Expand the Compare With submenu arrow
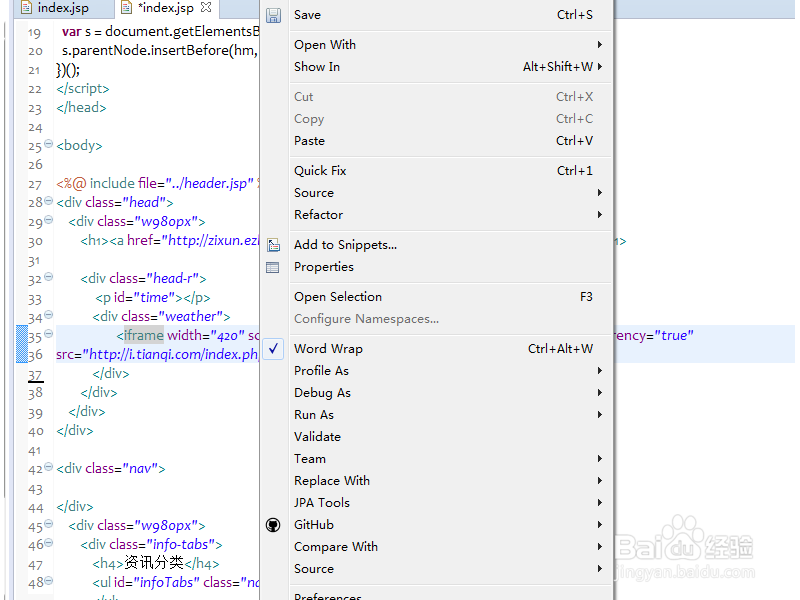Screen dimensions: 800x600 [600, 546]
